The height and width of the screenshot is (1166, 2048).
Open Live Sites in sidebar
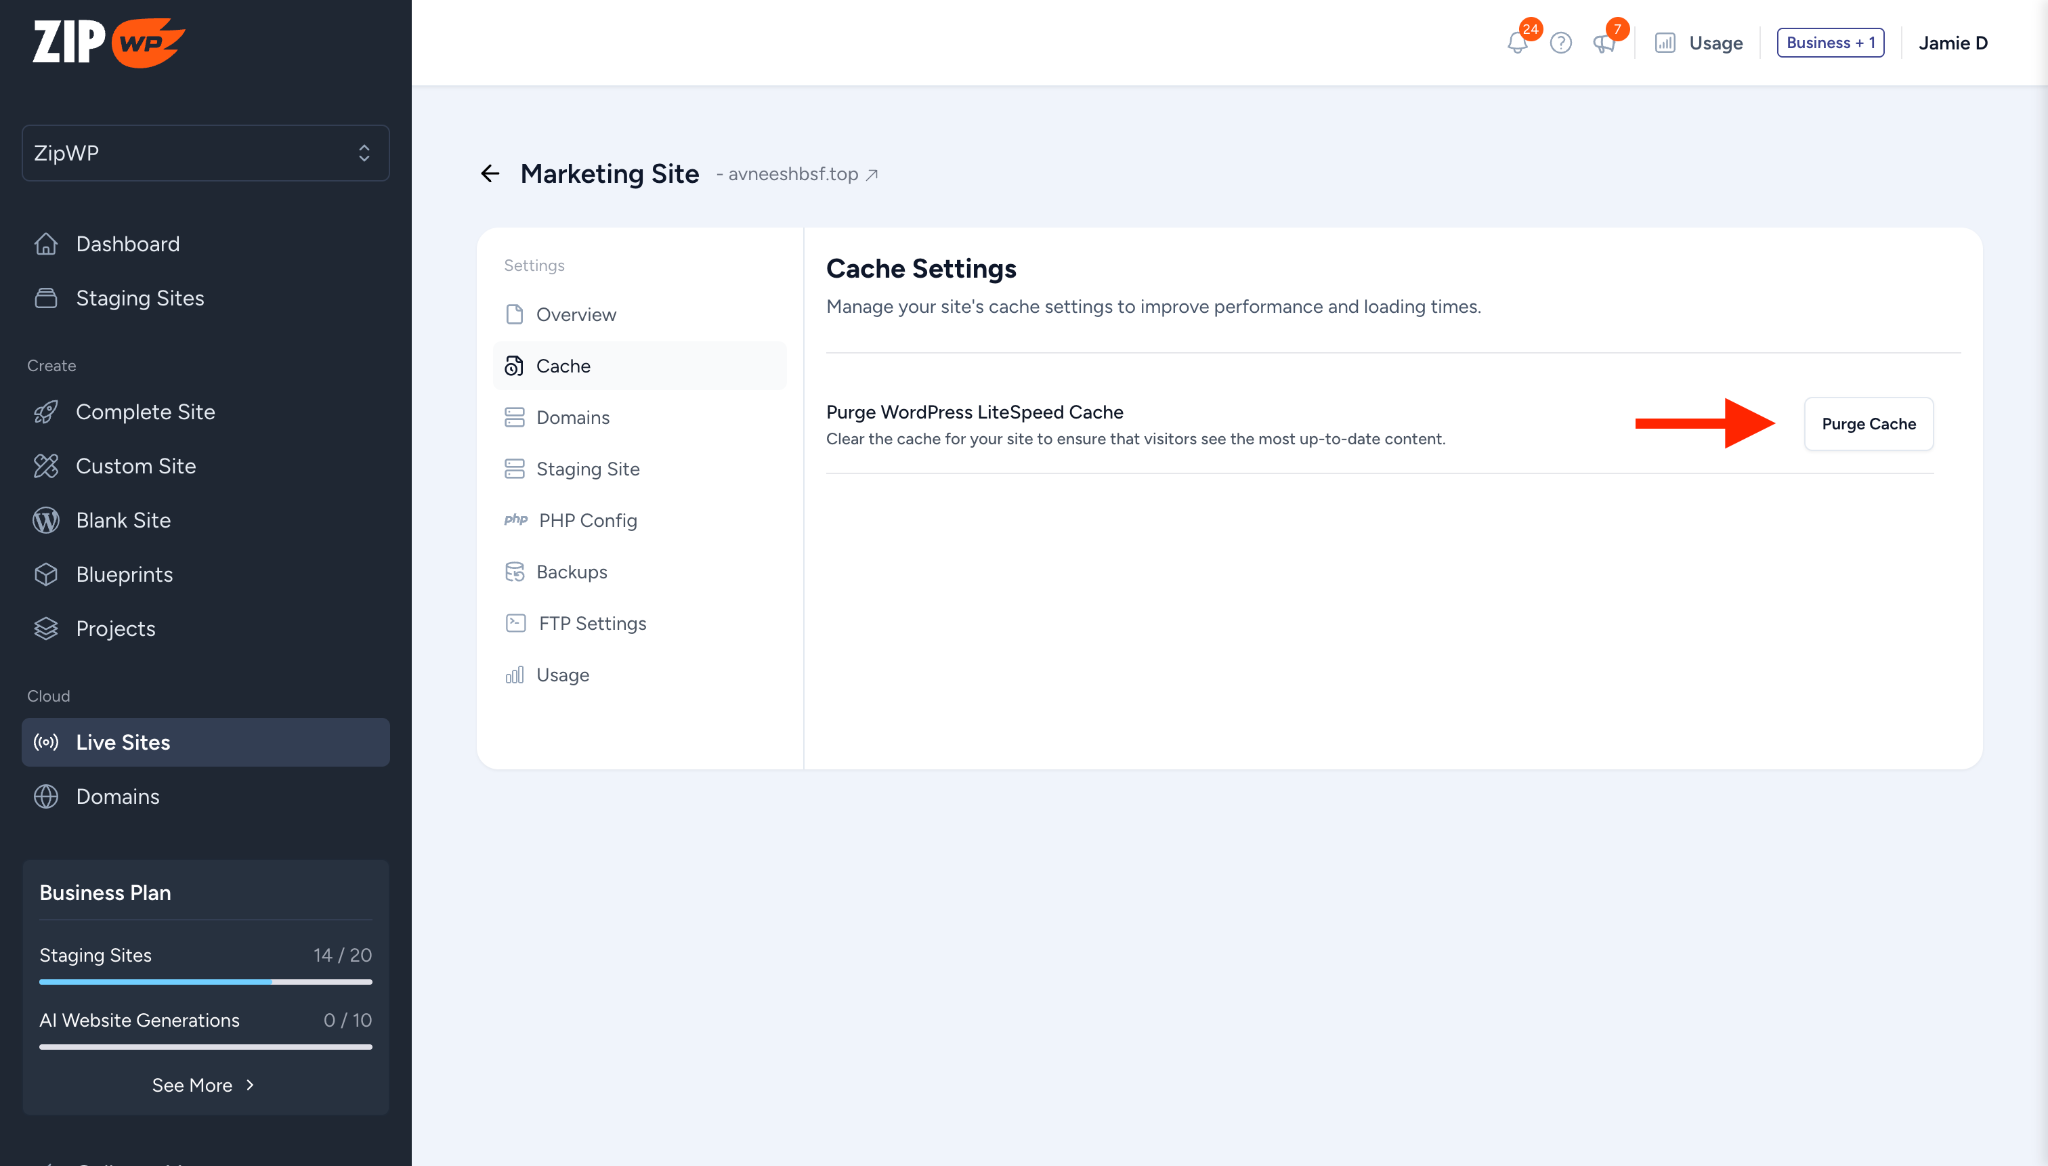click(206, 743)
